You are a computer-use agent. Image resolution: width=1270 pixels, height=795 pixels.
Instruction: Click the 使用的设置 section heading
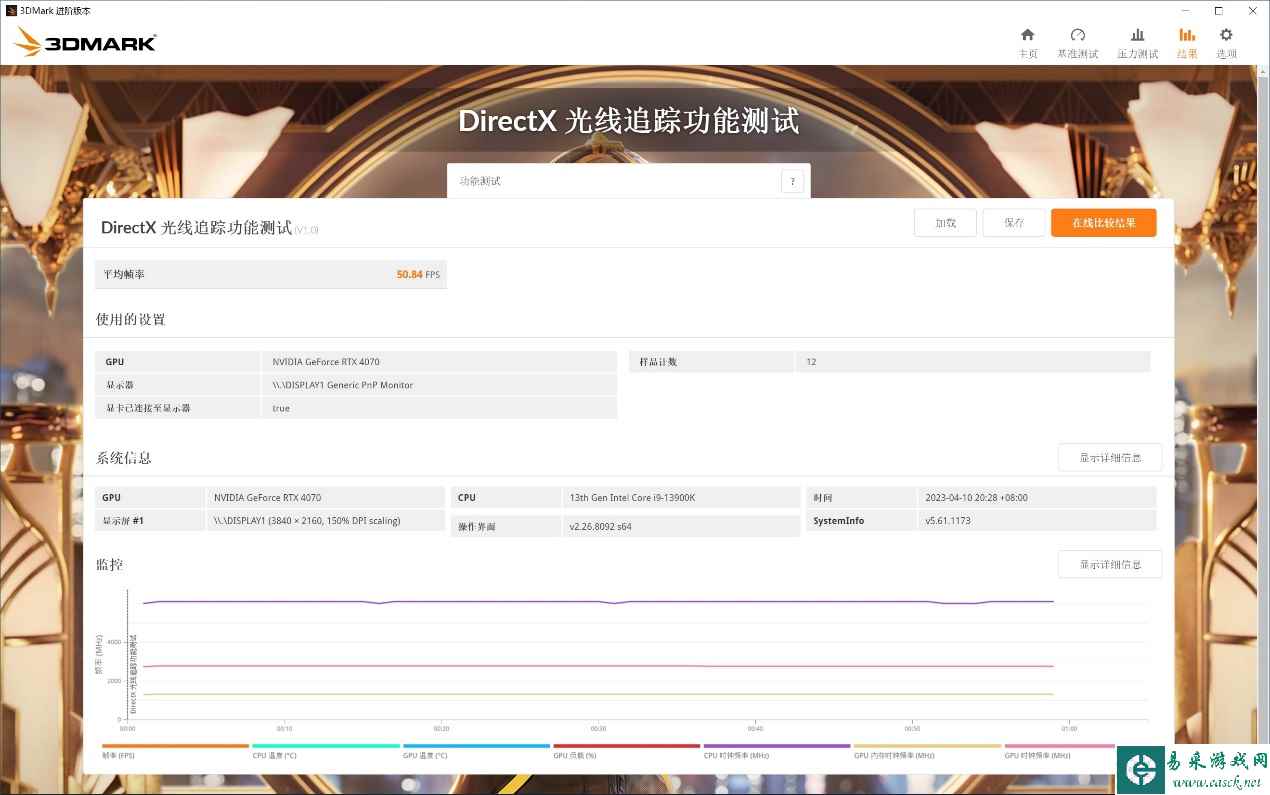[131, 320]
